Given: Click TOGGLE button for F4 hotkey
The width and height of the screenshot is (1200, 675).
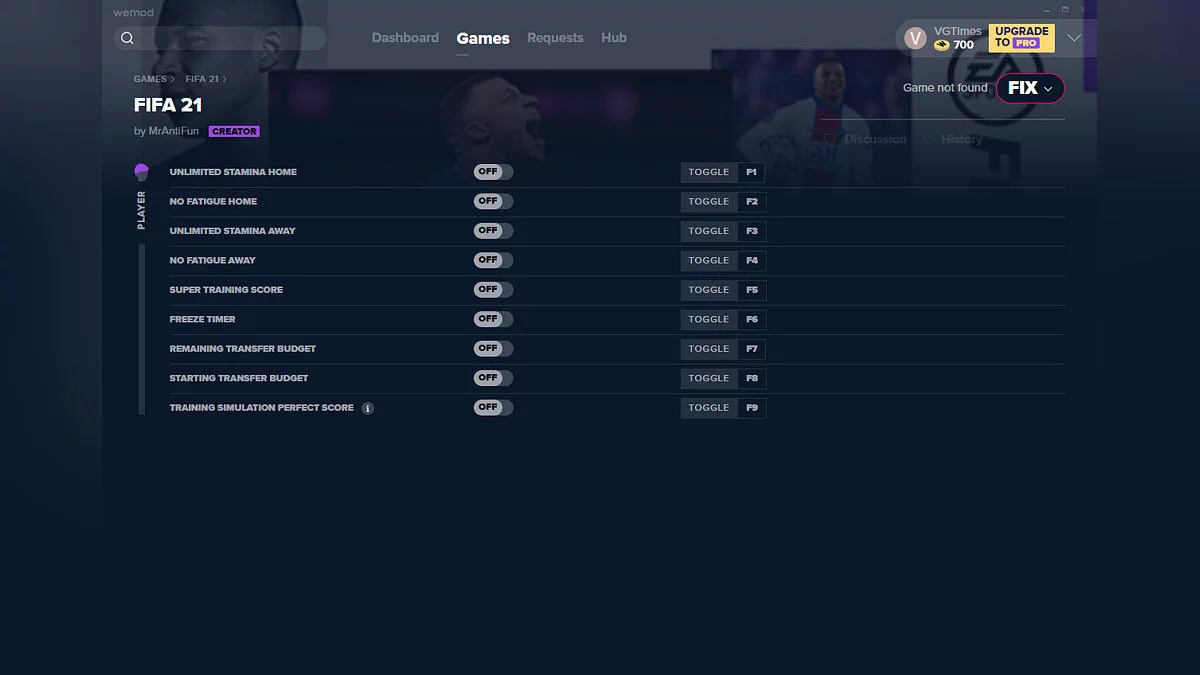Looking at the screenshot, I should tap(709, 260).
